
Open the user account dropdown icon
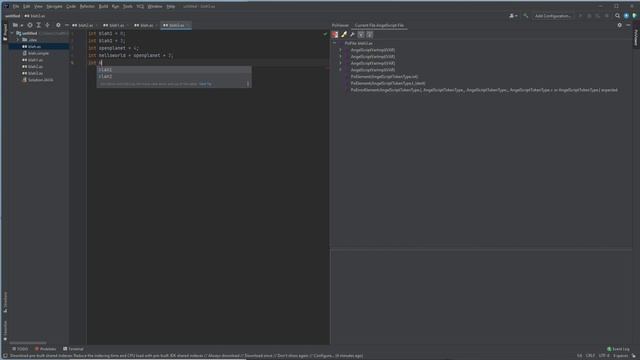click(x=513, y=16)
